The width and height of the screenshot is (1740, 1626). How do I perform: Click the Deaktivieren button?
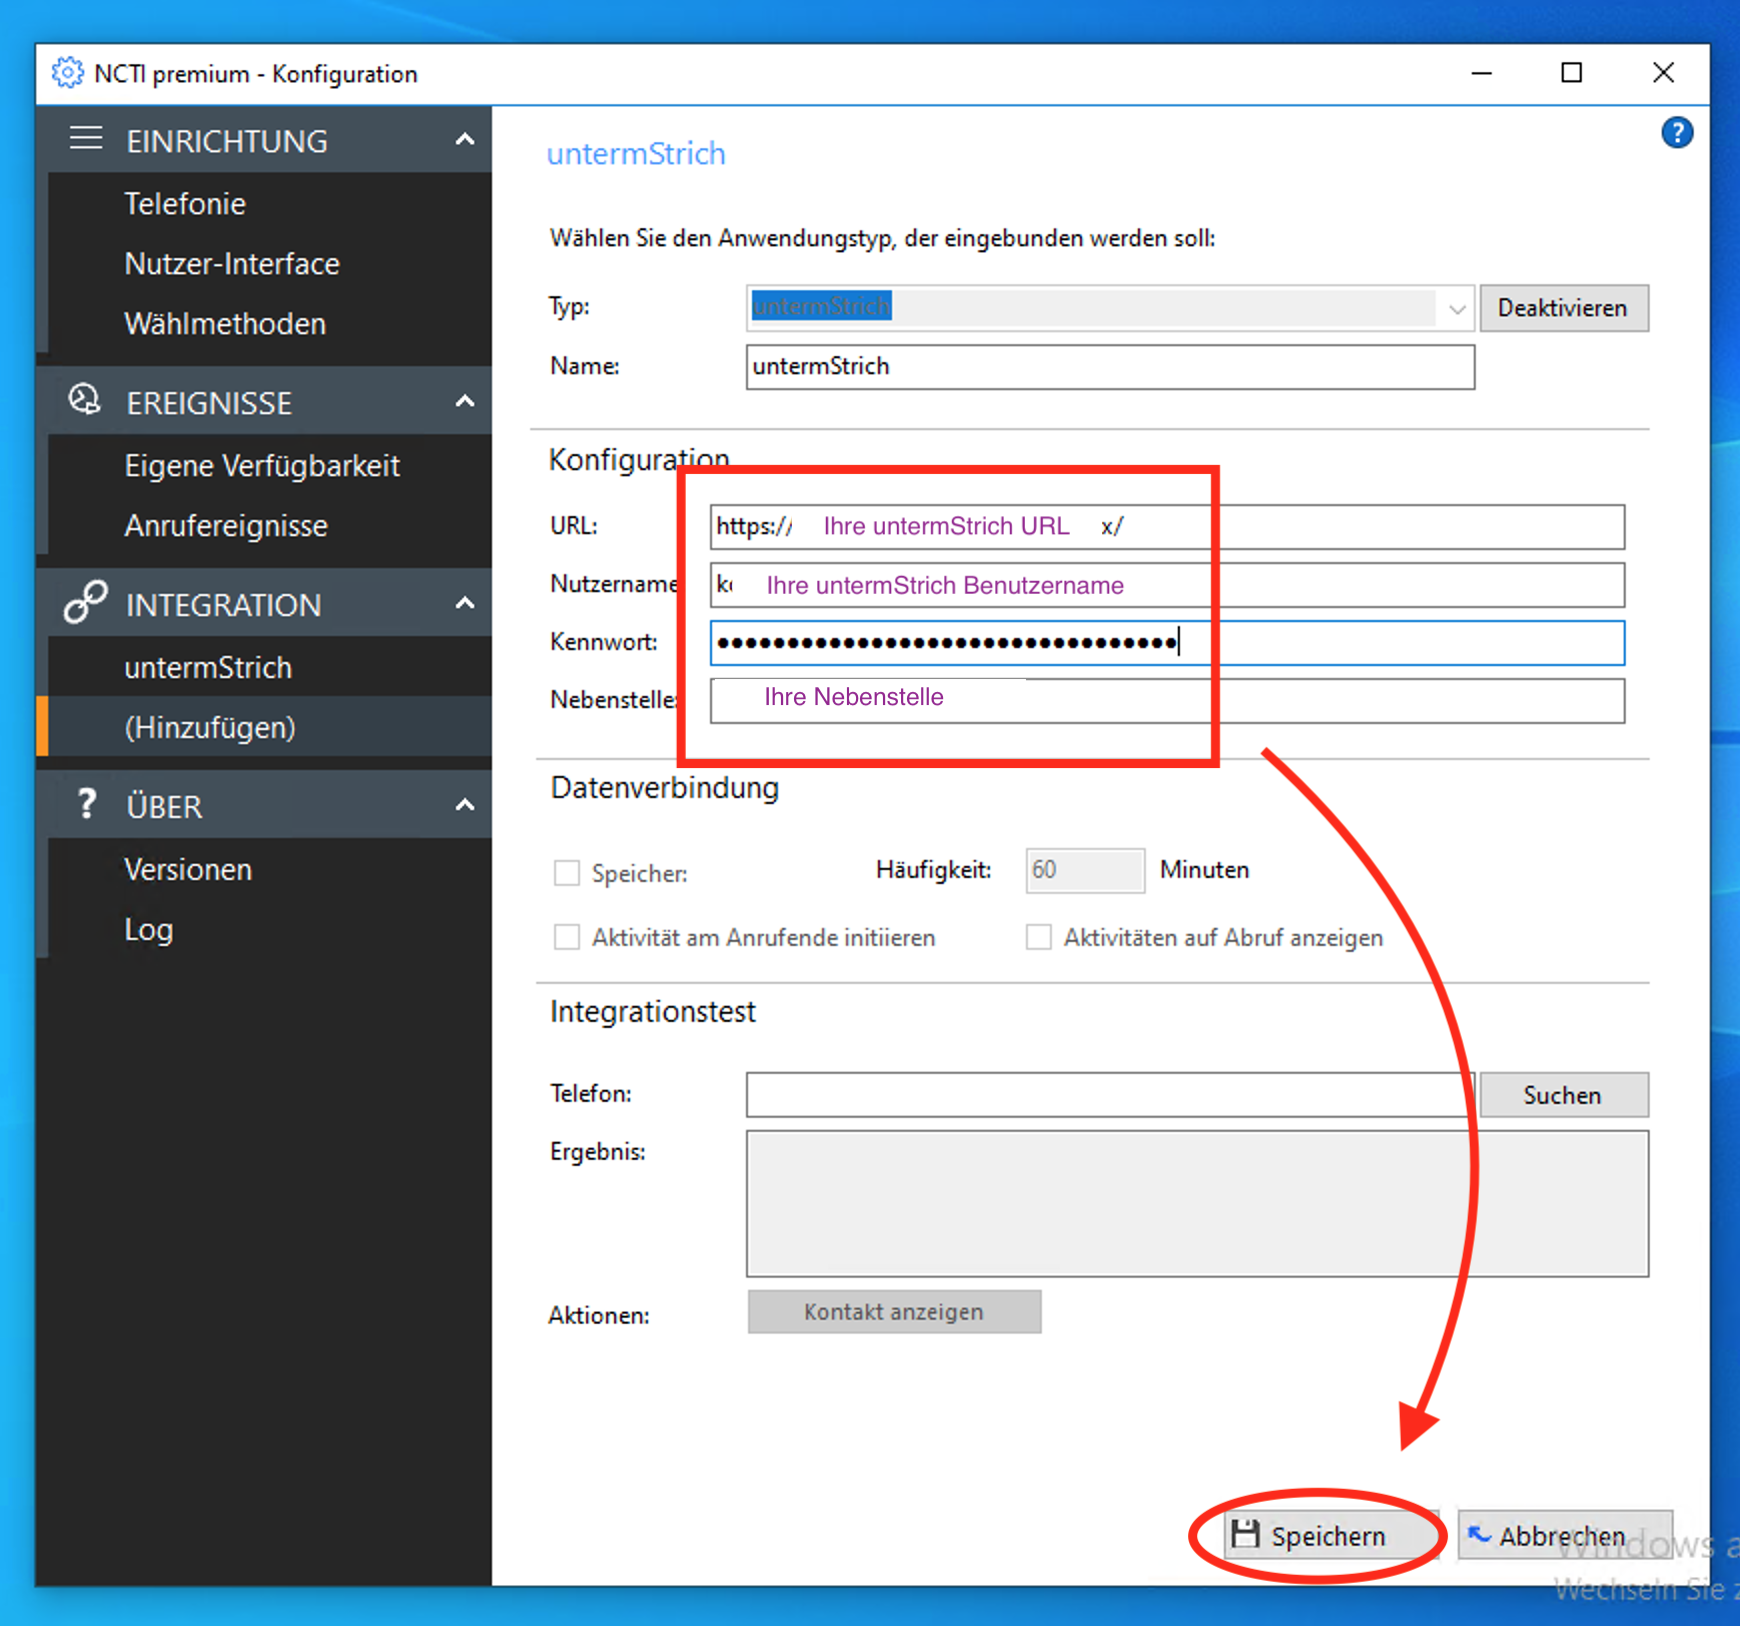coord(1562,308)
